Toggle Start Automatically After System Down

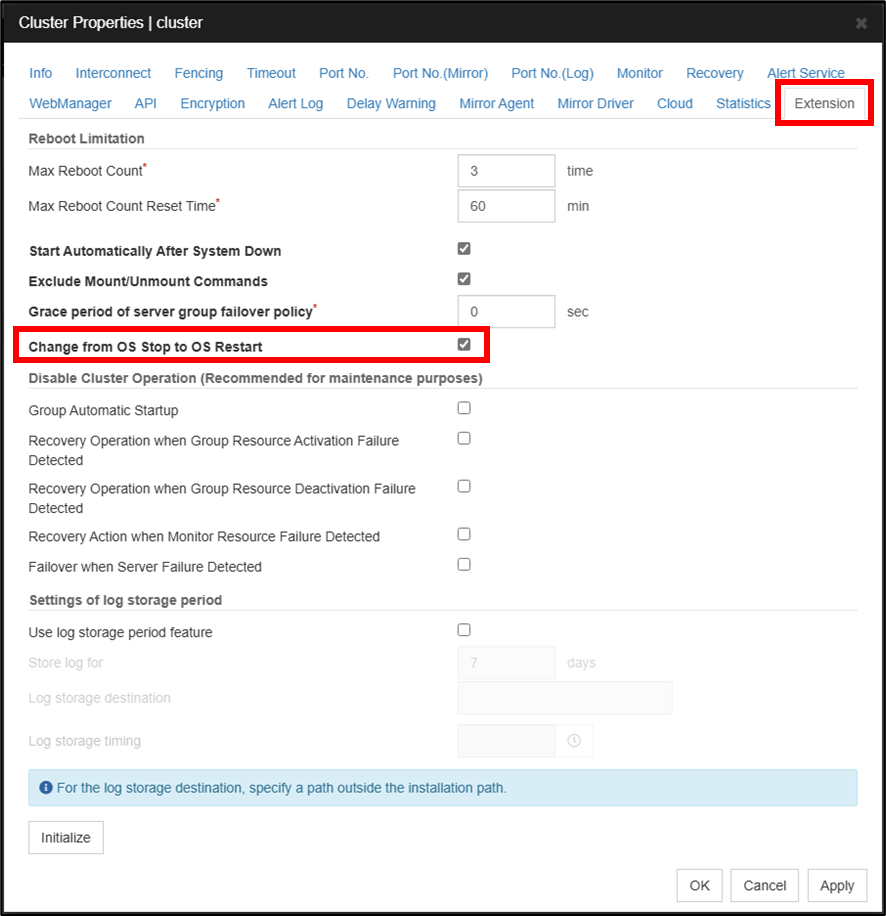464,249
